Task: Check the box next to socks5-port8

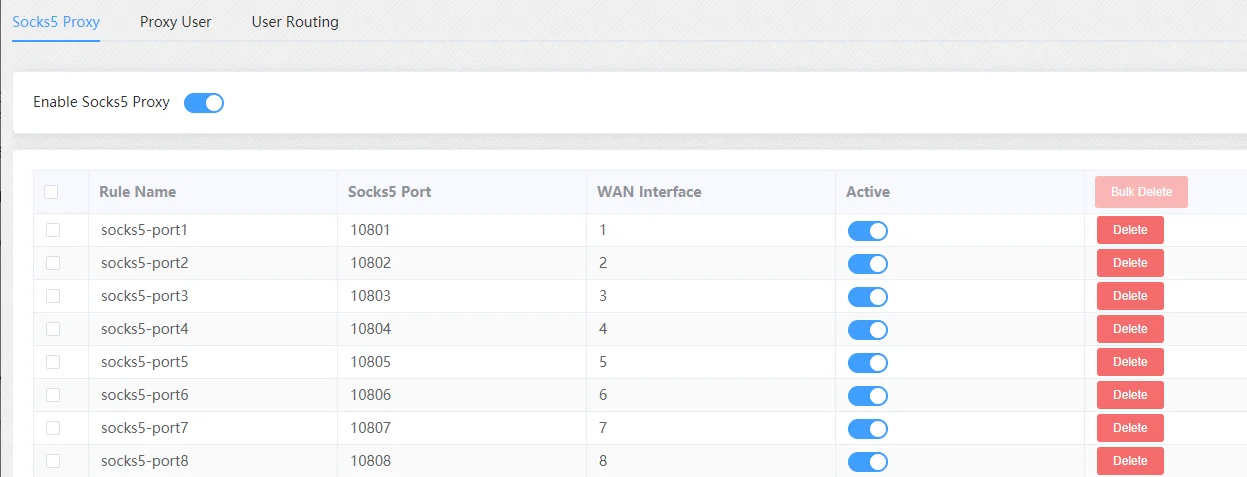Action: coord(53,461)
